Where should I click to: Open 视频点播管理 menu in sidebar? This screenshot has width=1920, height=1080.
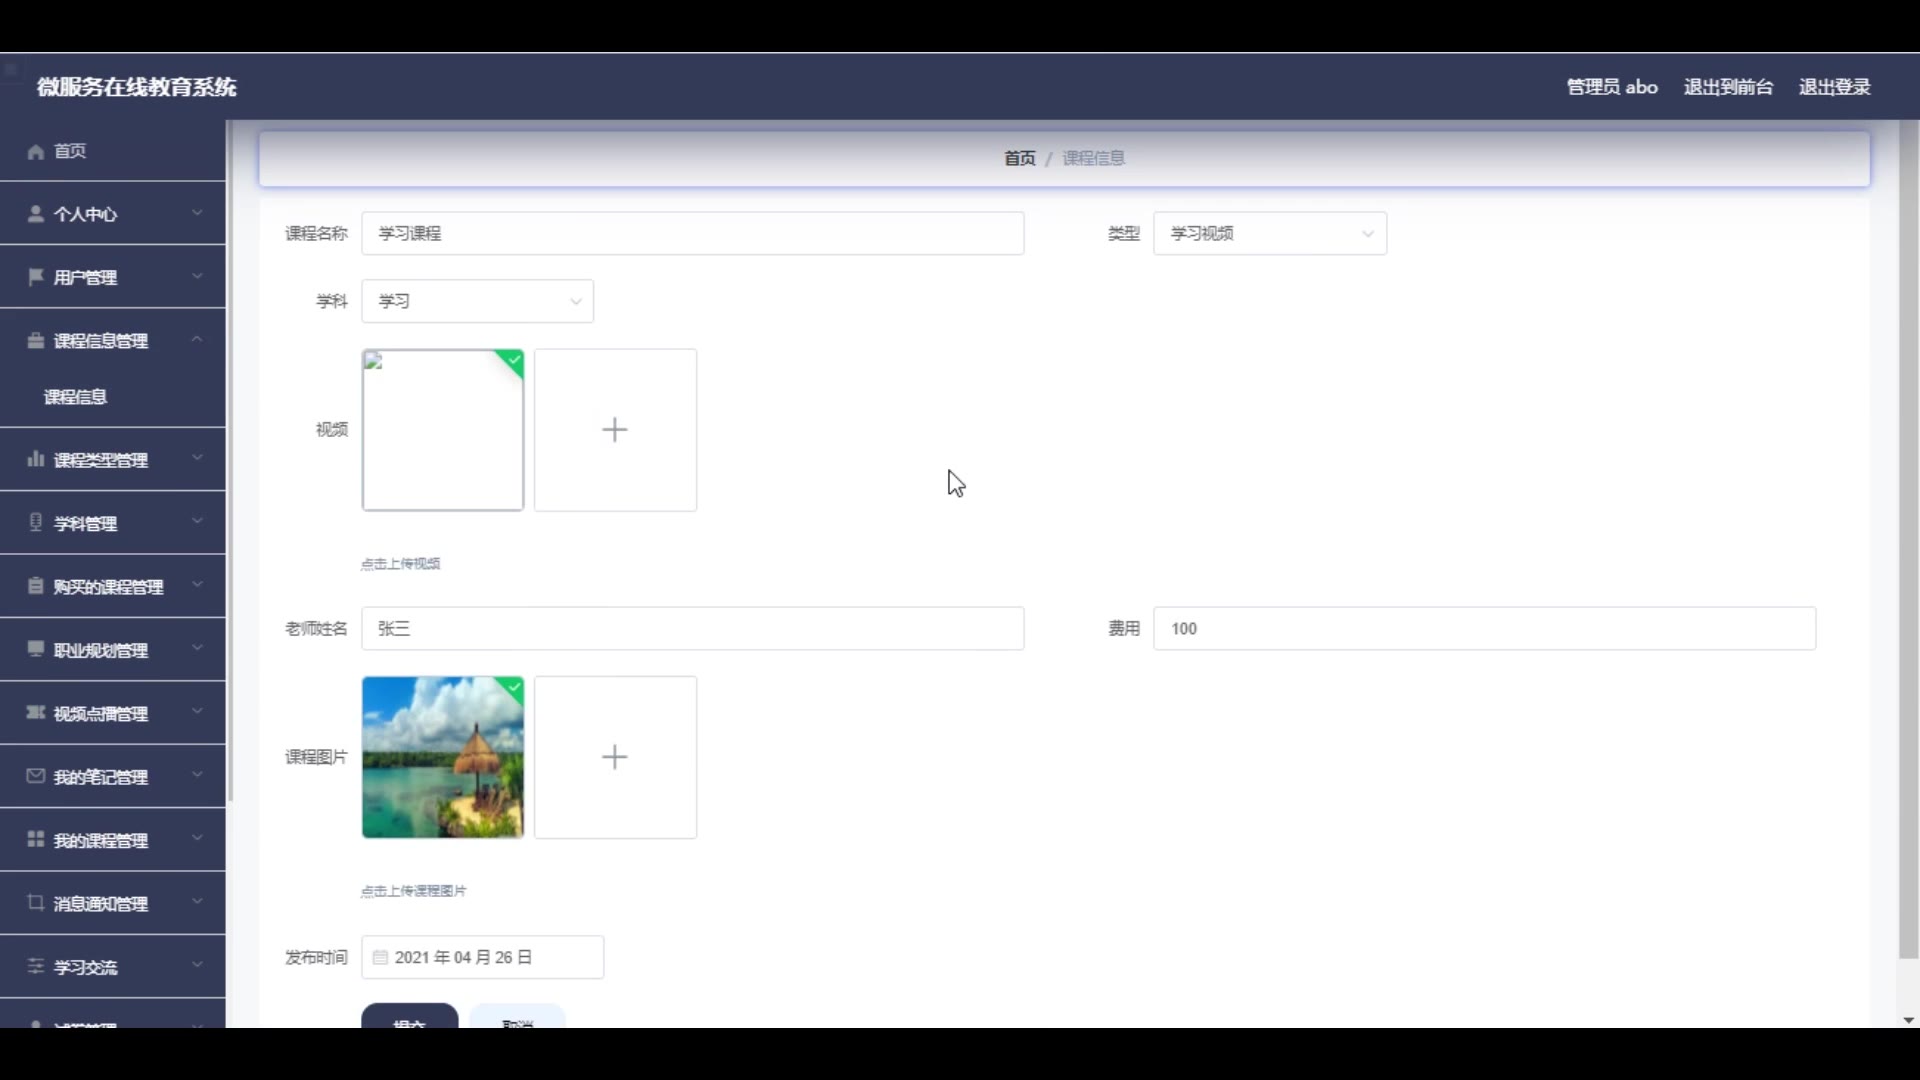[112, 714]
